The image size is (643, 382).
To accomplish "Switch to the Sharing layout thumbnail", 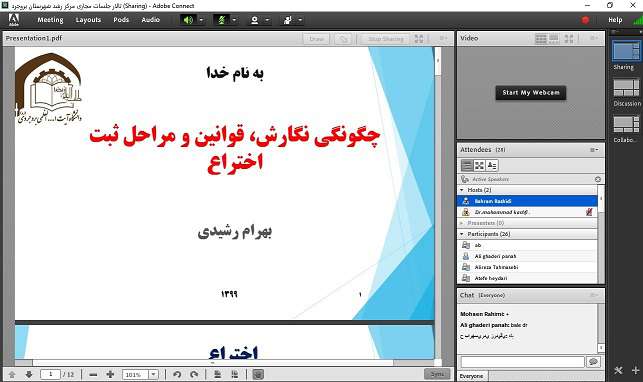I will tap(626, 52).
